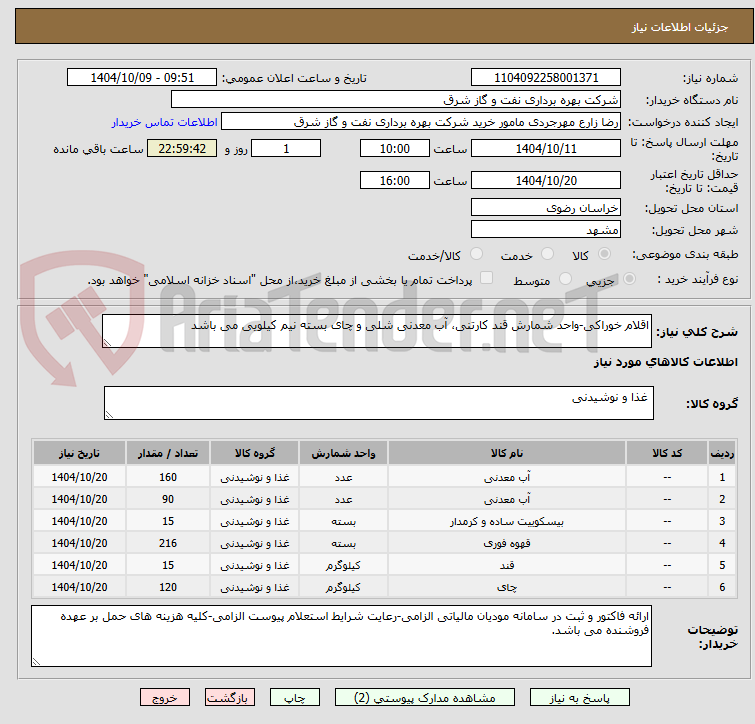The width and height of the screenshot is (755, 724).
Task: Click quantity 216 in the table
Action: coord(168,543)
